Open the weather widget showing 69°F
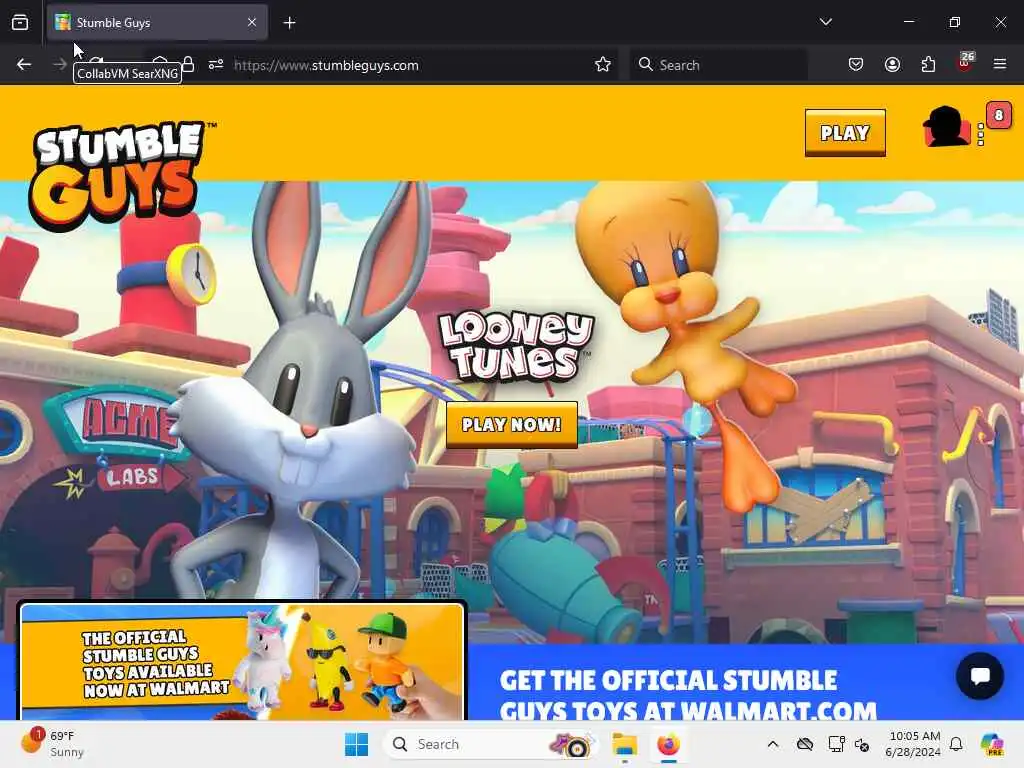Screen dimensions: 1024x768 [52, 743]
